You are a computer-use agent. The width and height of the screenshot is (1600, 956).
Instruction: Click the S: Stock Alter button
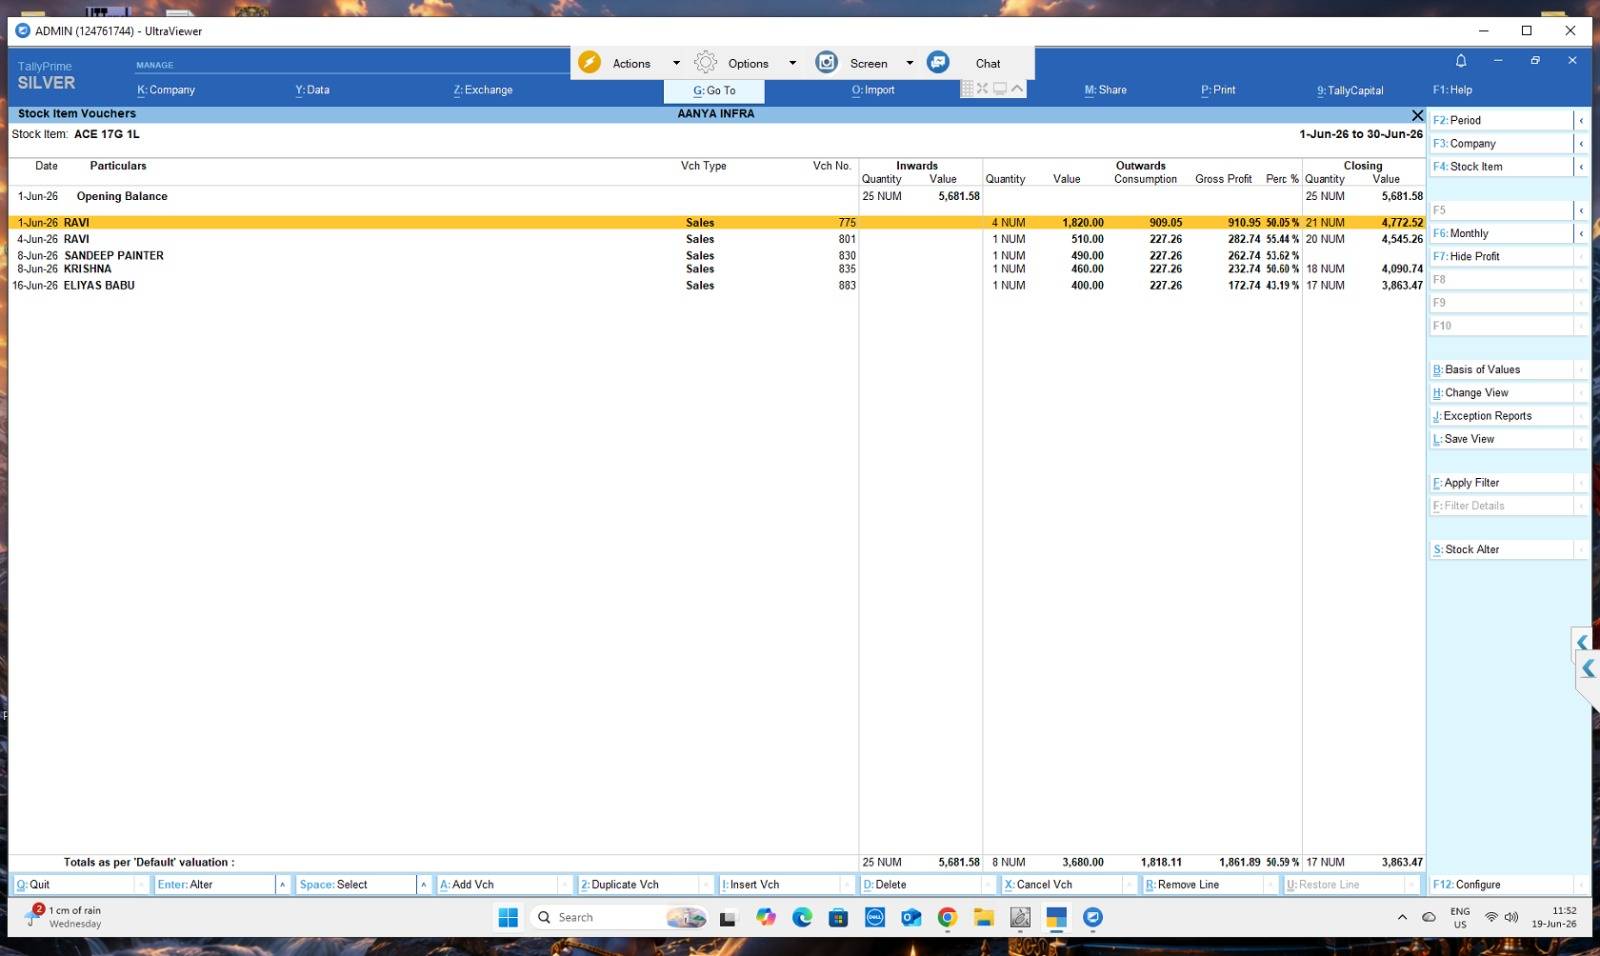tap(1501, 550)
